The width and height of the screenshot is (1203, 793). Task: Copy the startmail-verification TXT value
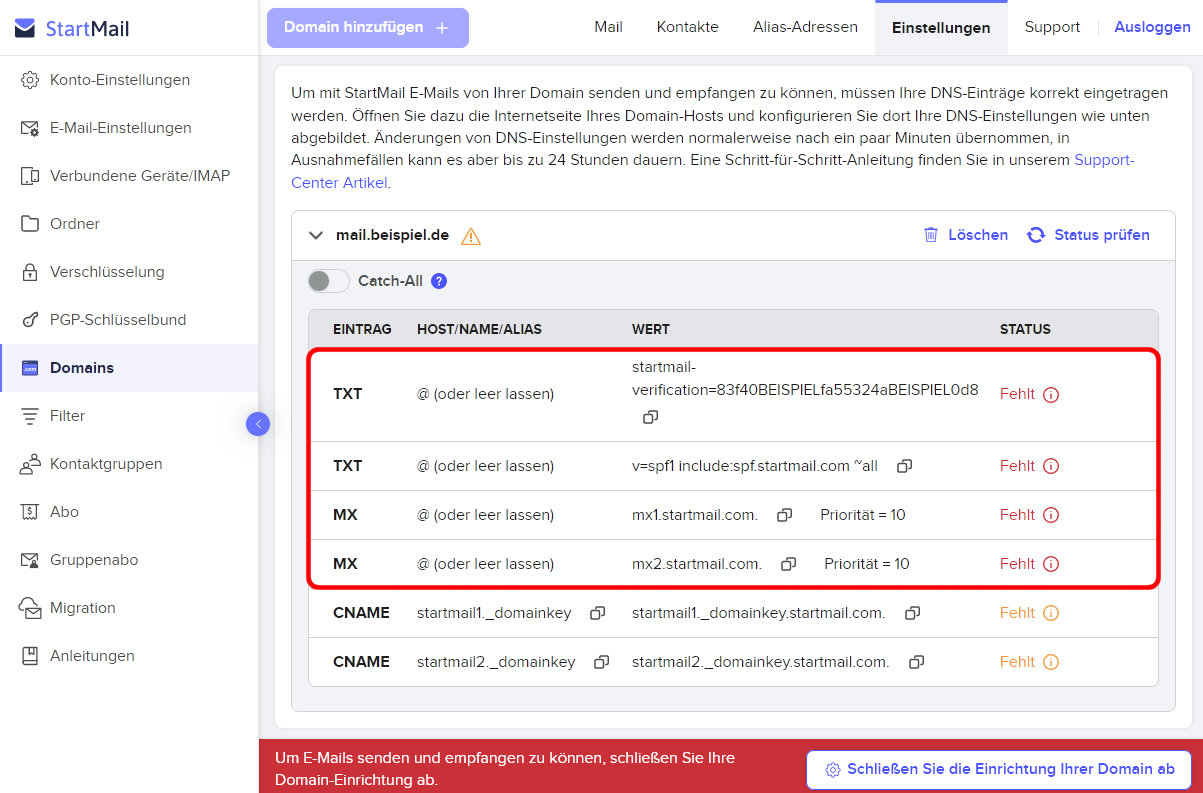coord(650,416)
